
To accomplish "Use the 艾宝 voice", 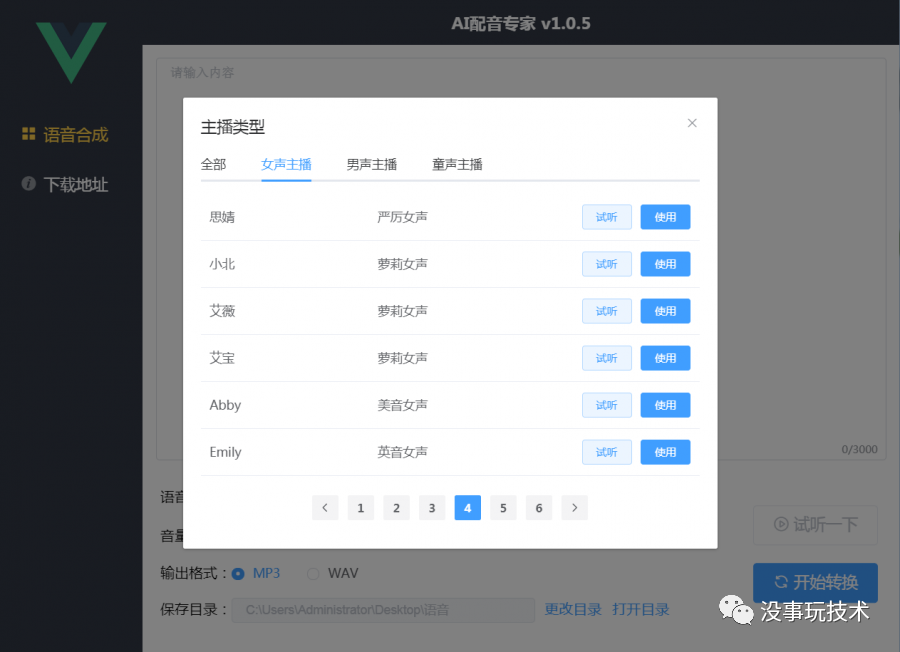I will click(665, 358).
